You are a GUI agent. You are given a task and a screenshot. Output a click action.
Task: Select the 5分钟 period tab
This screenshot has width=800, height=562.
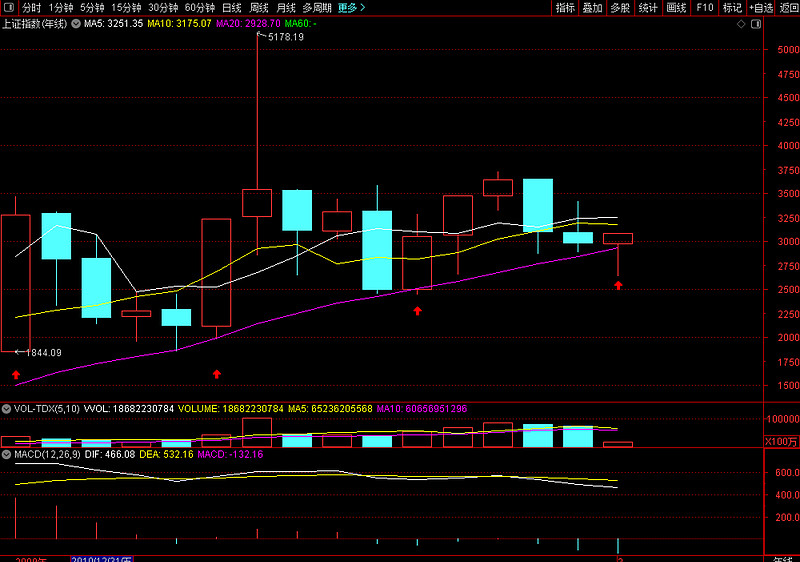pos(92,8)
